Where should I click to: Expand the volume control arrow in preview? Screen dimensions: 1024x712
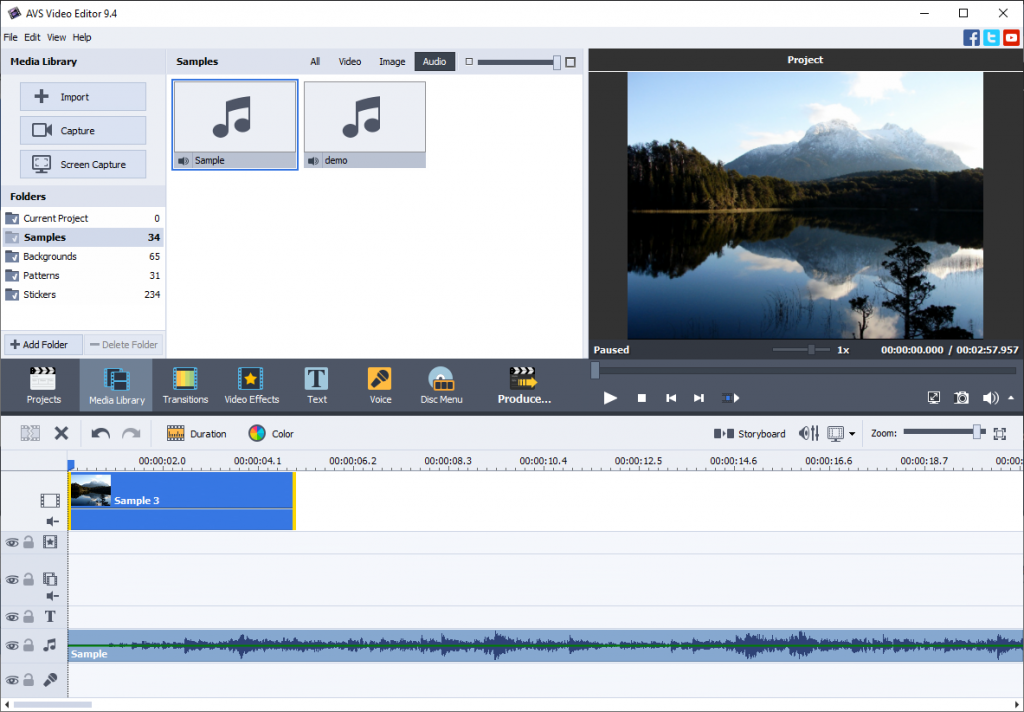point(1010,397)
